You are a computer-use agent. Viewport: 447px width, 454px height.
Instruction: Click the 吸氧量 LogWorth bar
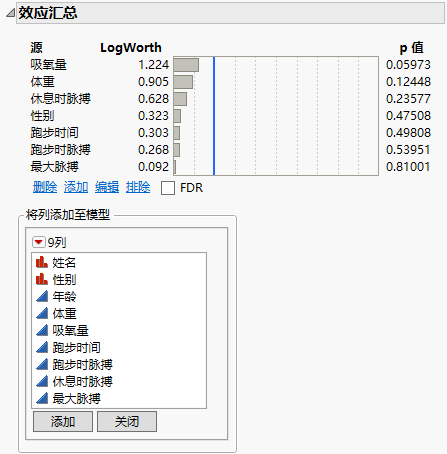point(186,65)
